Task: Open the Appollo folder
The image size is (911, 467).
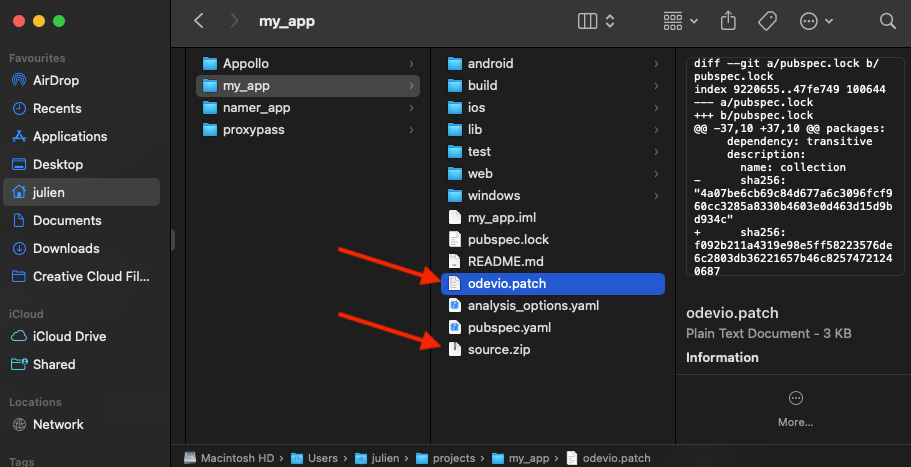Action: click(x=245, y=64)
